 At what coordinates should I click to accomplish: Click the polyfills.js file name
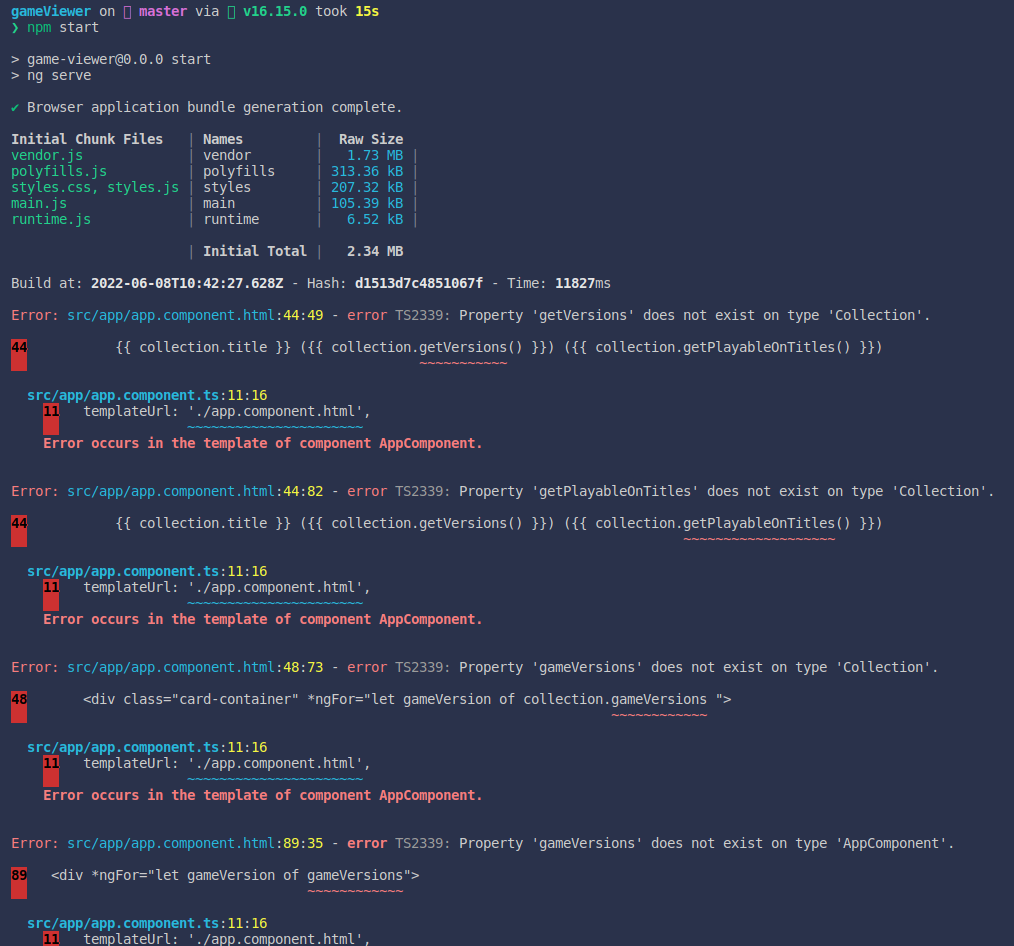coord(59,171)
